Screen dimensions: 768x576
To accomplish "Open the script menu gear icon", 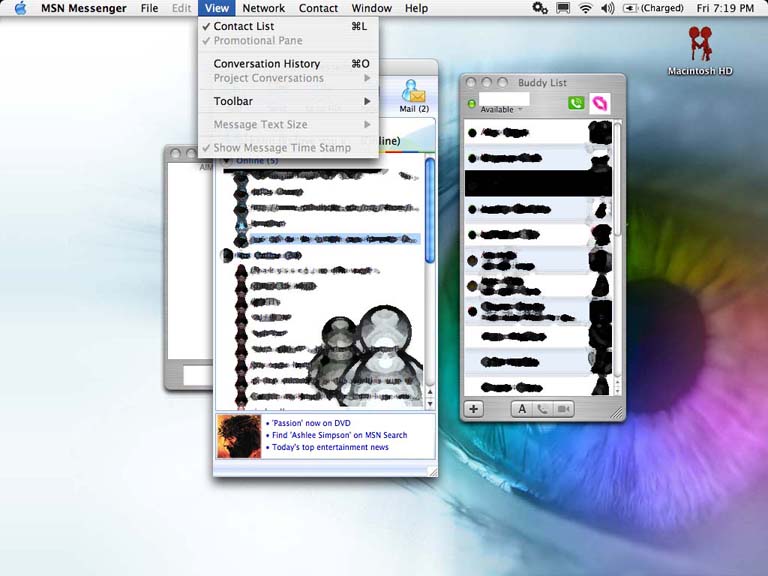I will pos(540,8).
